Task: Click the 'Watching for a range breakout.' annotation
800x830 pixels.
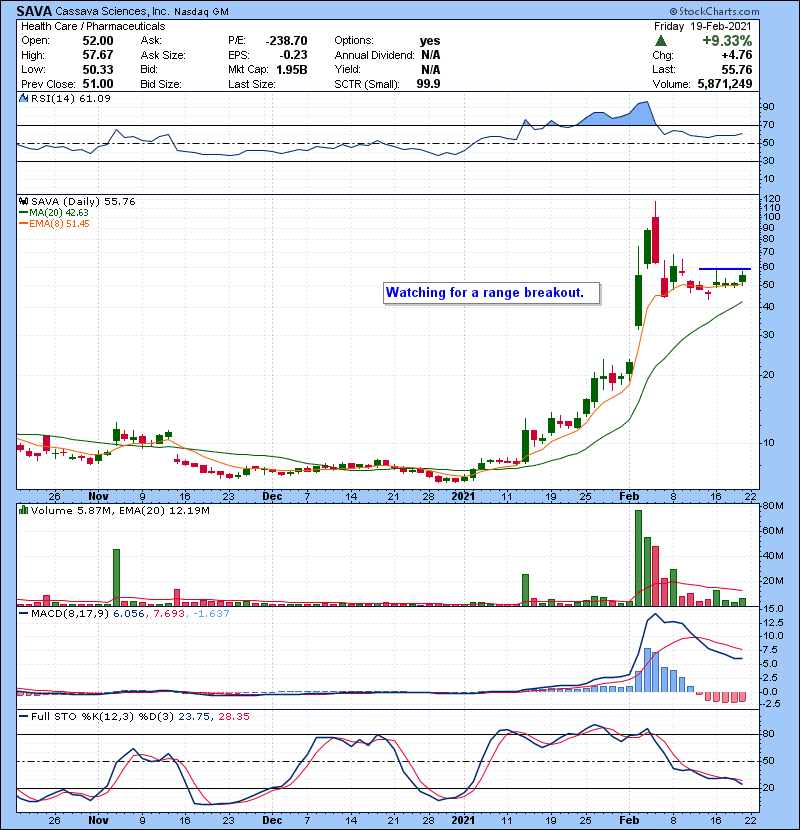Action: point(491,293)
